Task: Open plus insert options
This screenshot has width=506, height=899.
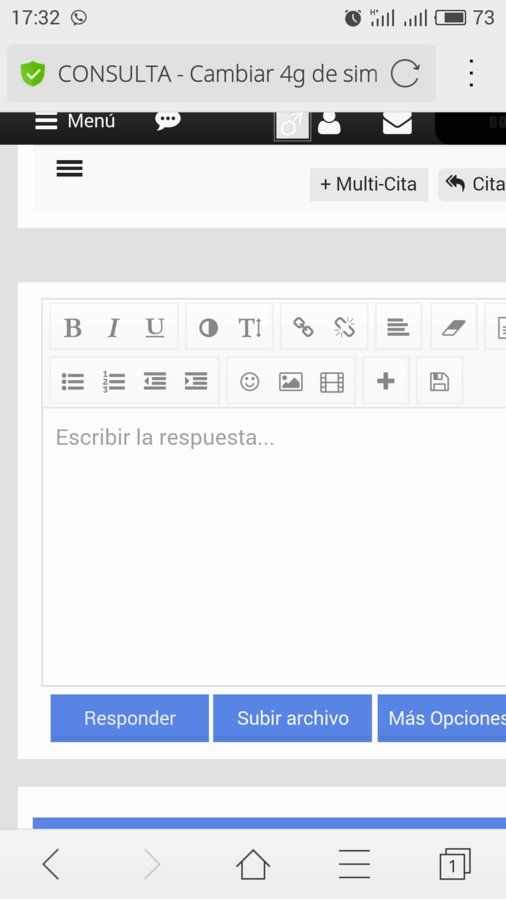Action: point(386,381)
